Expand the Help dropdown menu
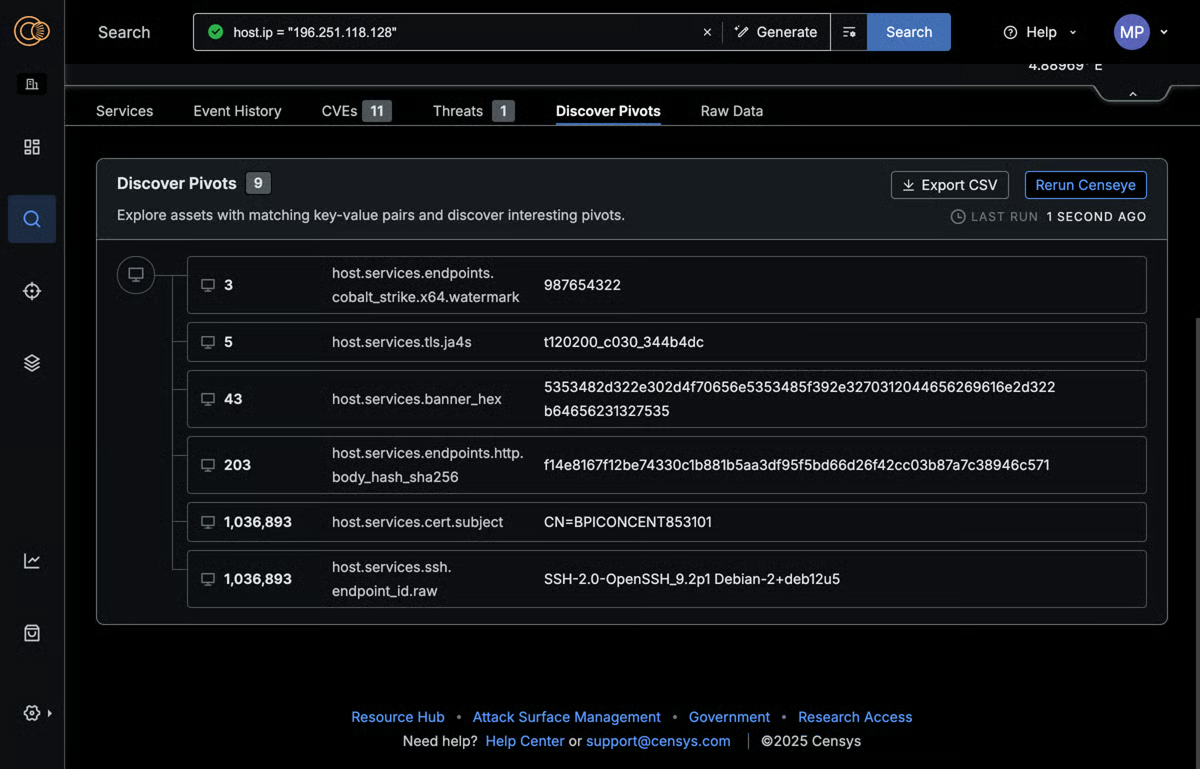 coord(1039,31)
